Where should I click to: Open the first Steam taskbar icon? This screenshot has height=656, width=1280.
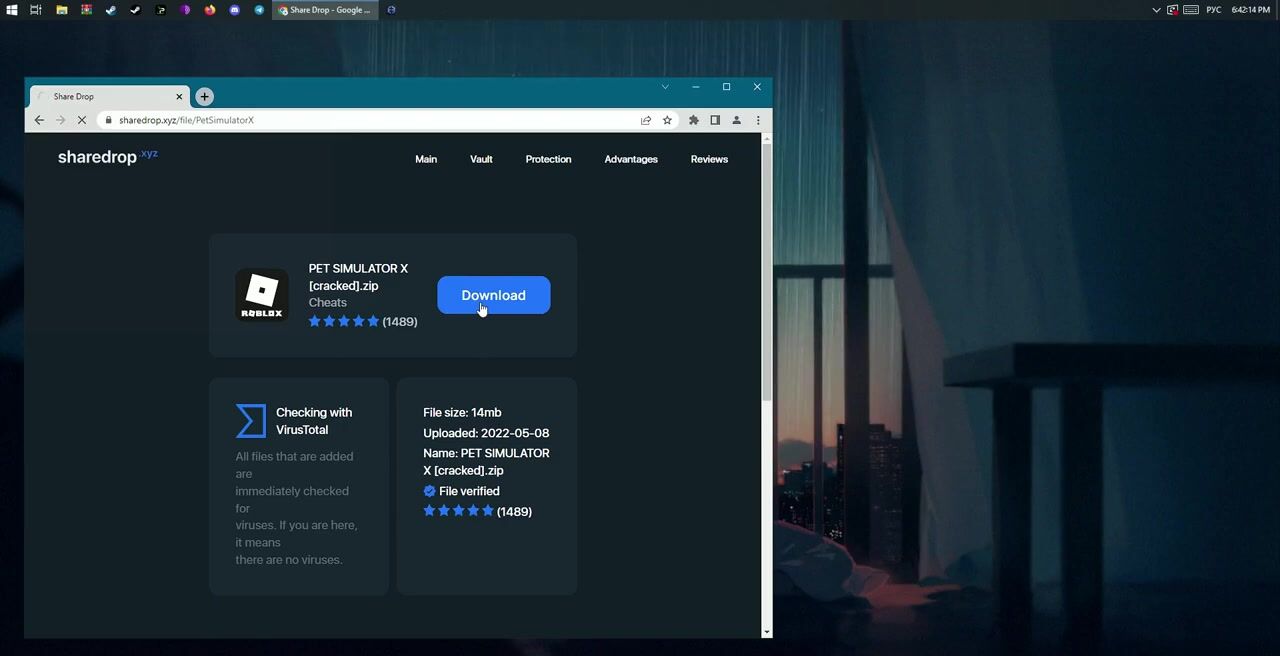110,10
